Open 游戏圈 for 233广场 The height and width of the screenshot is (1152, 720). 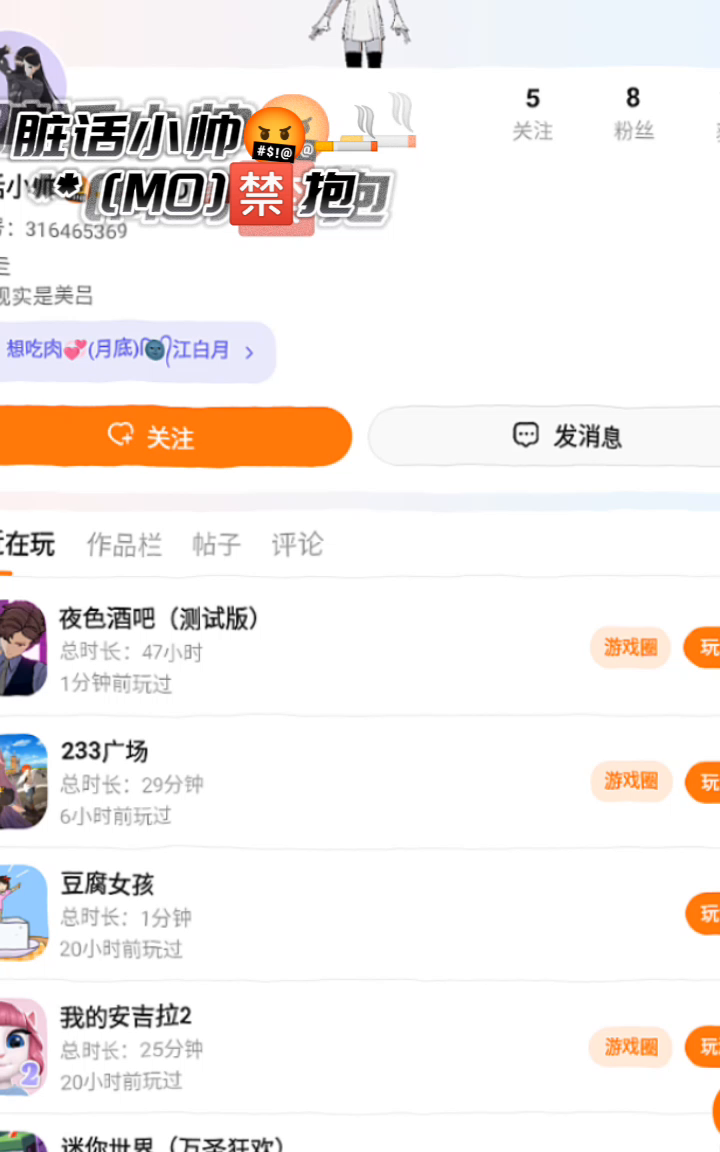(x=630, y=781)
